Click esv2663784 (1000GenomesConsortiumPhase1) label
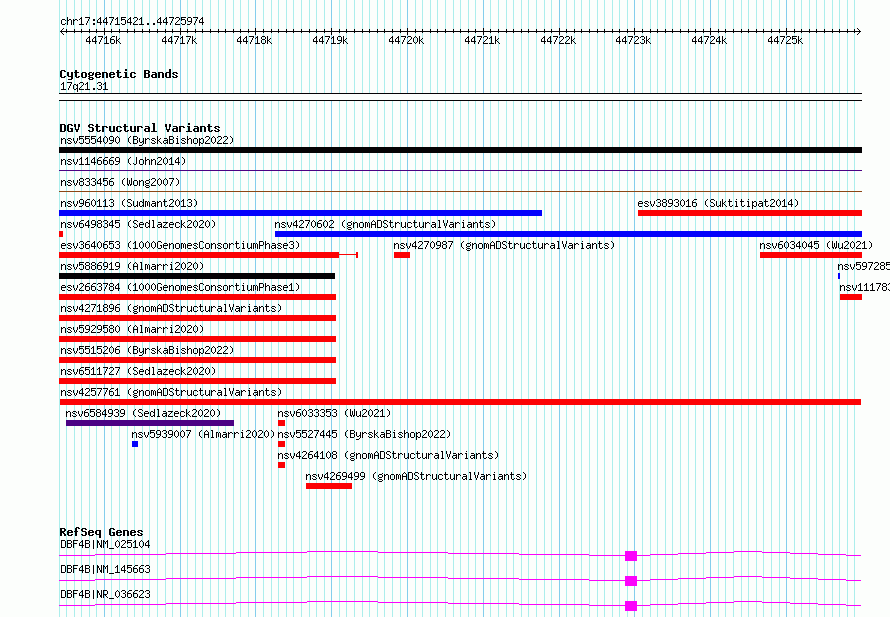890x617 pixels. (x=180, y=287)
